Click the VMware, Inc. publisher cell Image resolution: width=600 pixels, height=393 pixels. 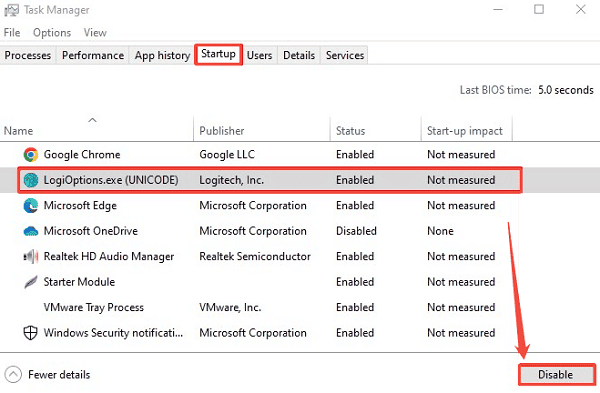[230, 307]
